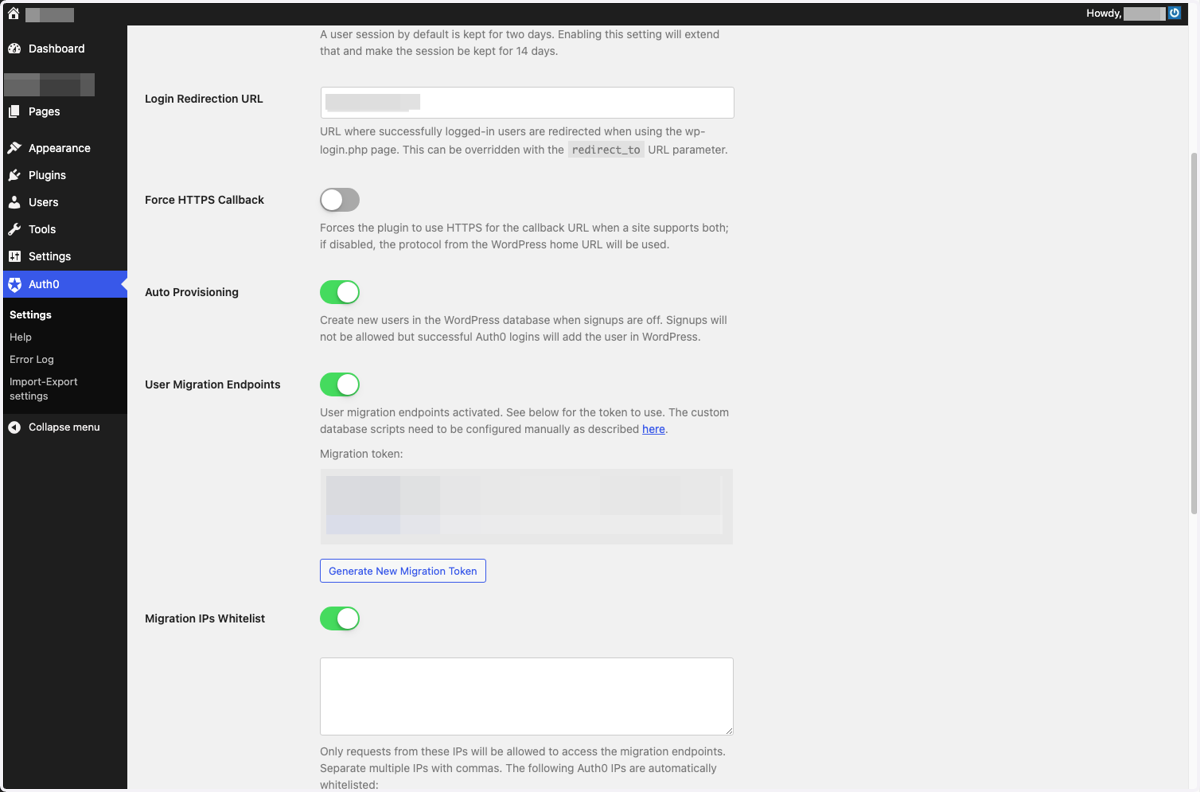
Task: Open the Dashboard menu item
Action: 64,48
